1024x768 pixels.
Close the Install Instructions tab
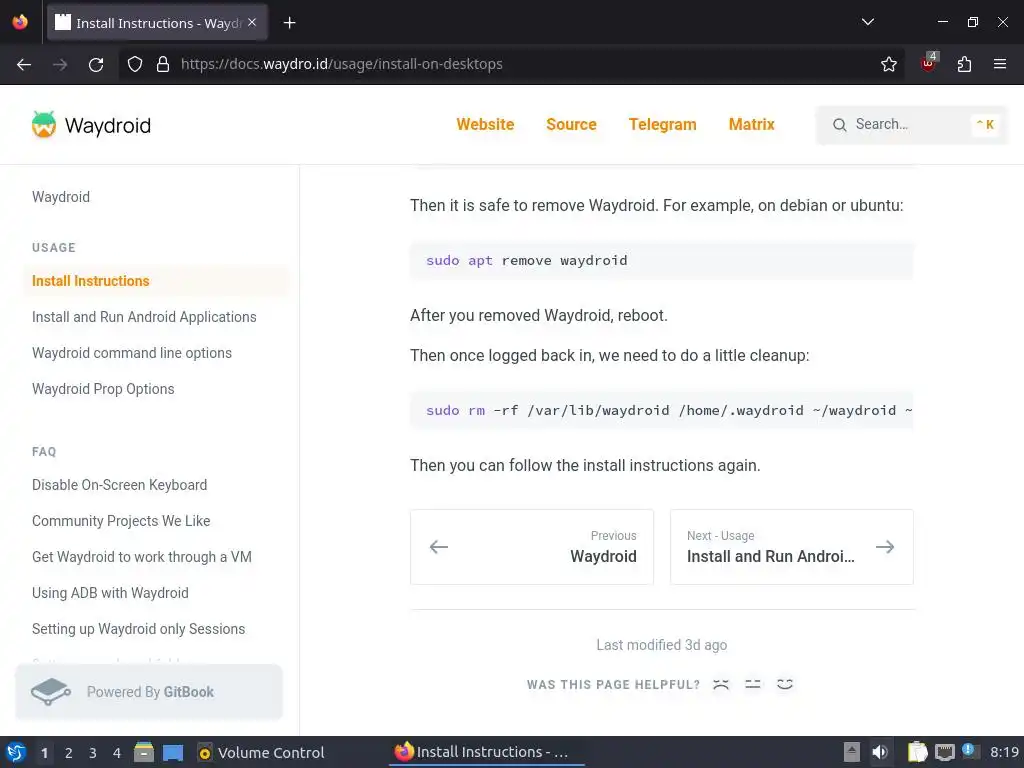click(252, 22)
